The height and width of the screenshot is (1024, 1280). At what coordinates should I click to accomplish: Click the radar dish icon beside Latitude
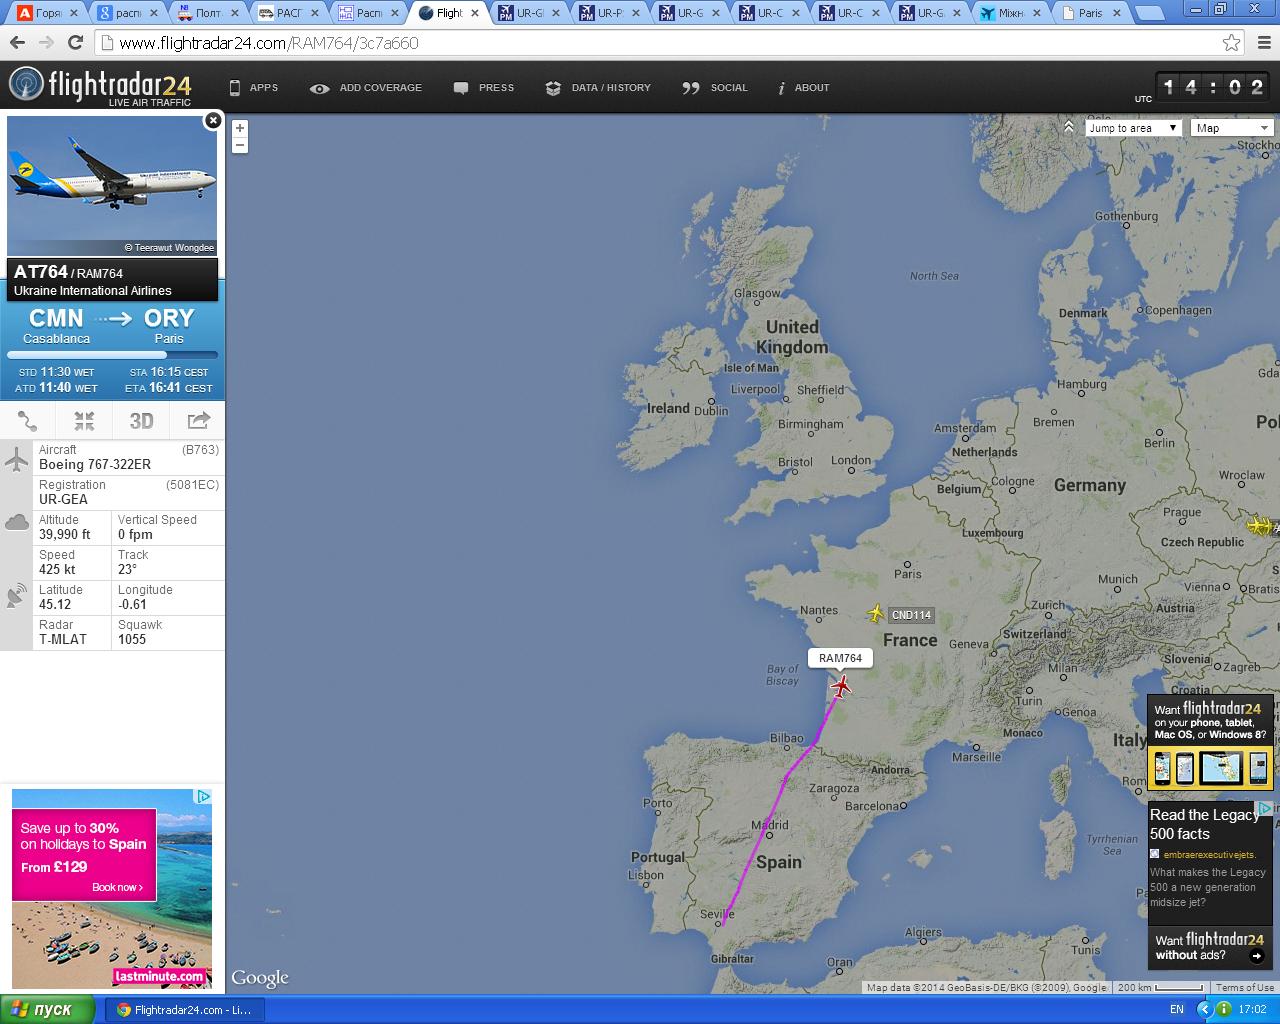click(17, 596)
